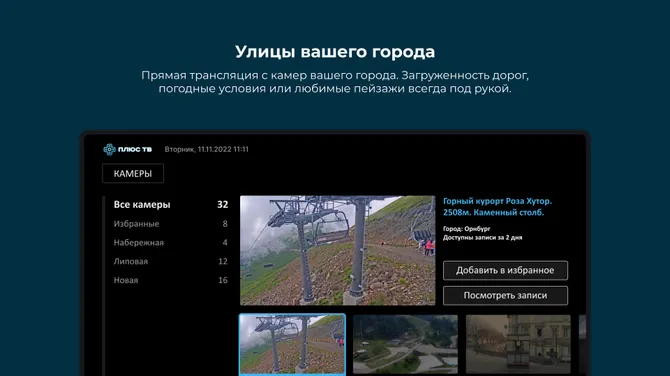This screenshot has height=376, width=670.
Task: Click the count 16 beside Новая
Action: [x=223, y=280]
